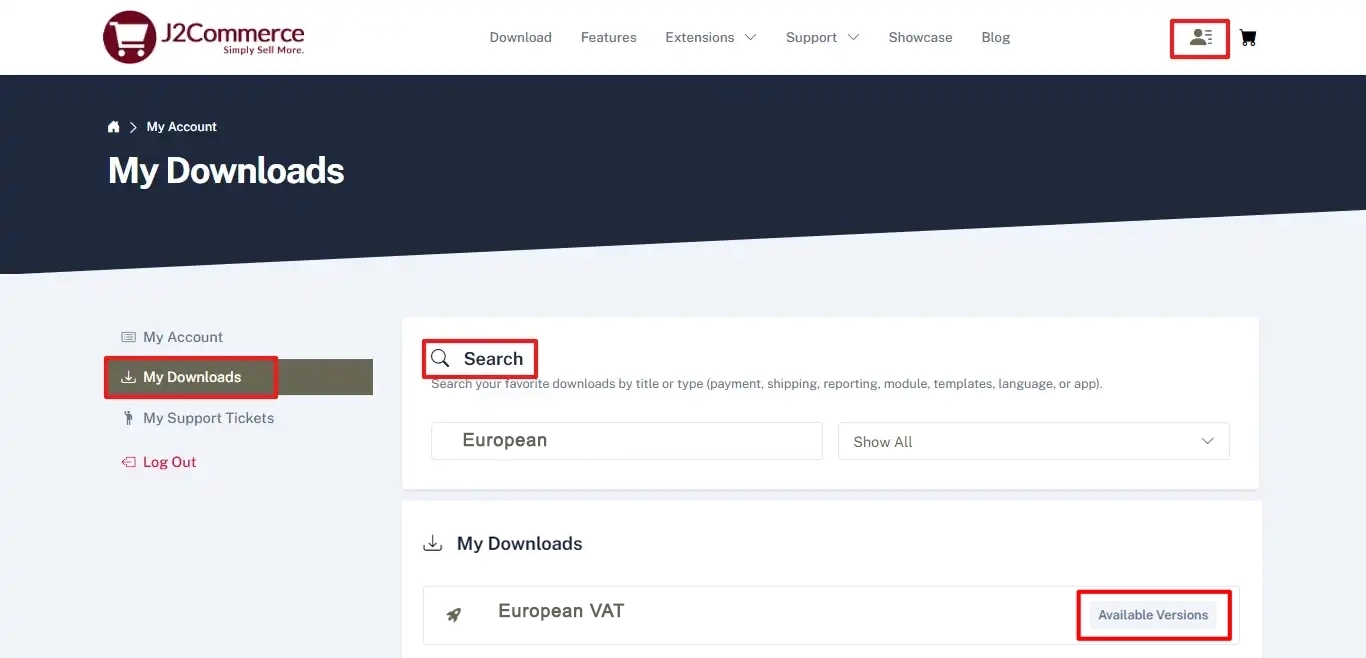Click the magnifier icon beside Search heading
Viewport: 1366px width, 658px height.
(x=440, y=358)
